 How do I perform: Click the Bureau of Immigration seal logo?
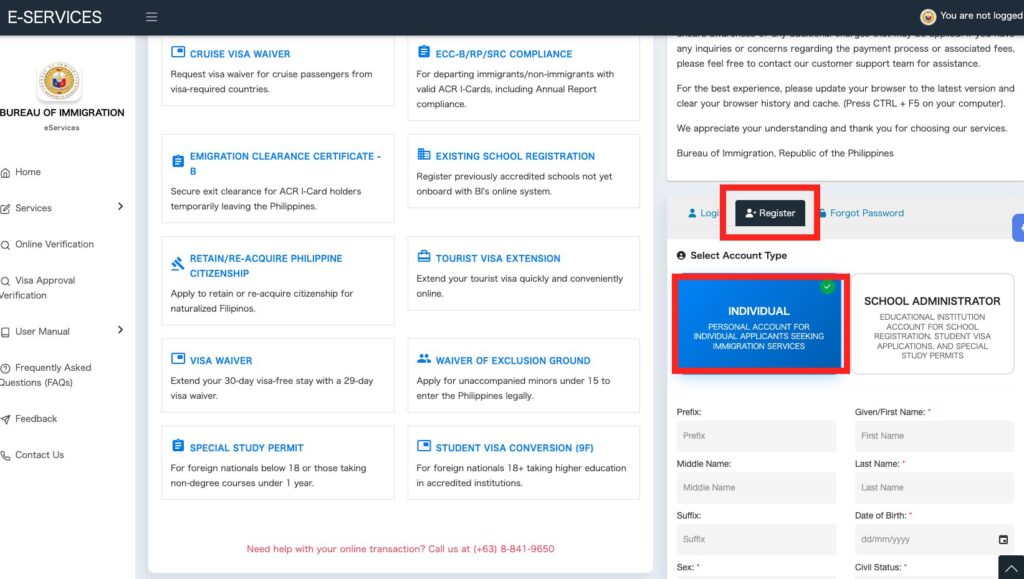(x=60, y=82)
